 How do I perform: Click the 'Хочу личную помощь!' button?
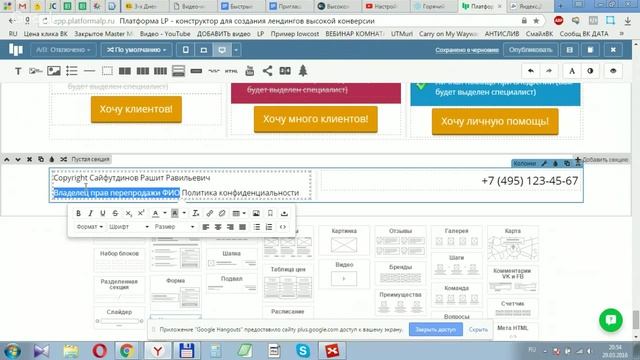pos(495,121)
